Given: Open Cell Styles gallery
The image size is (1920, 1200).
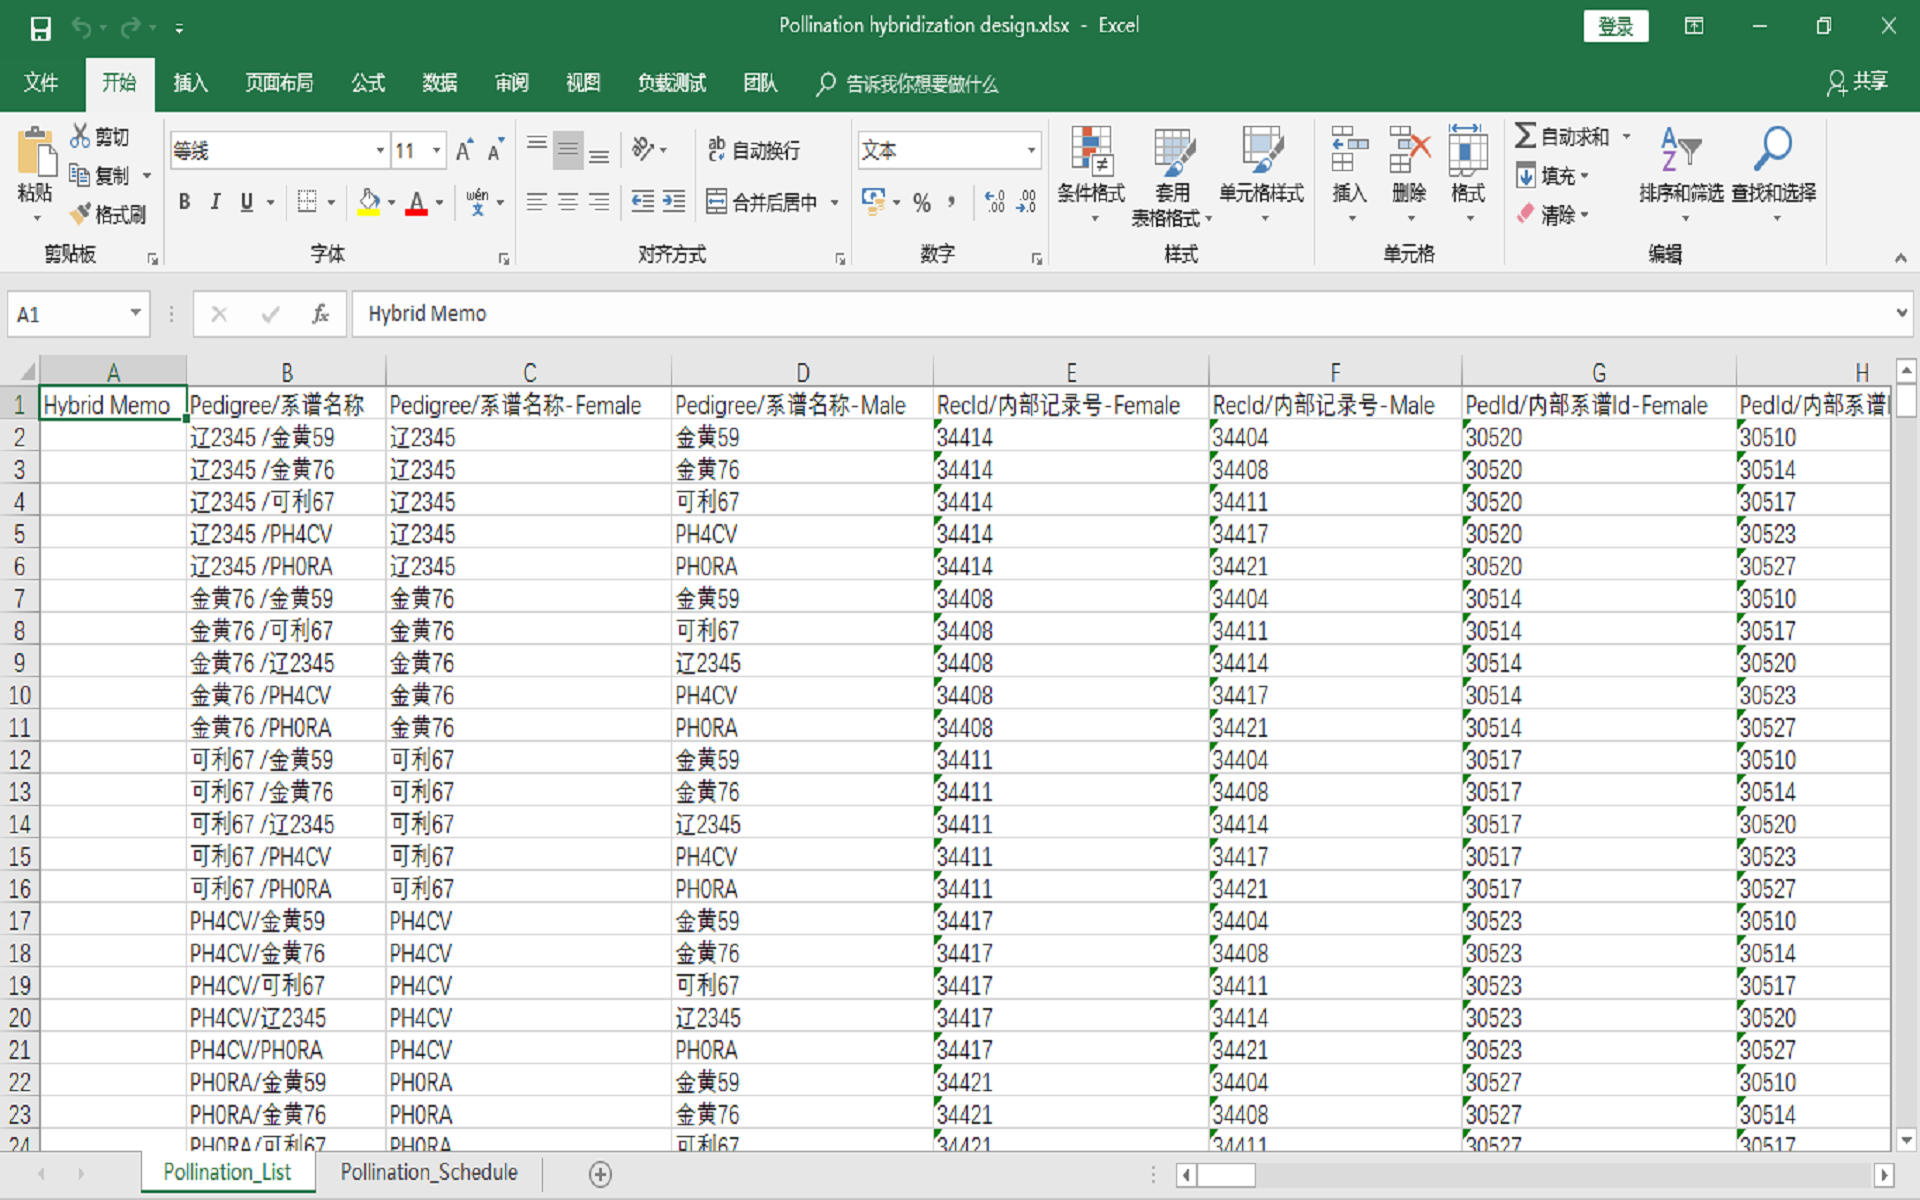Looking at the screenshot, I should (x=1261, y=174).
